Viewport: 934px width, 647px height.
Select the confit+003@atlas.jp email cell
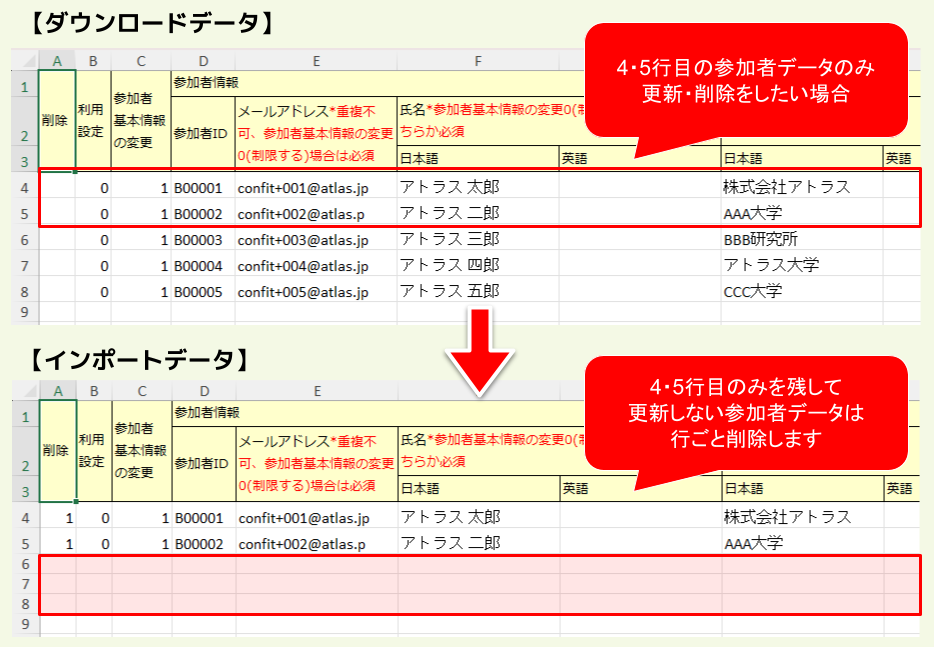tap(303, 240)
